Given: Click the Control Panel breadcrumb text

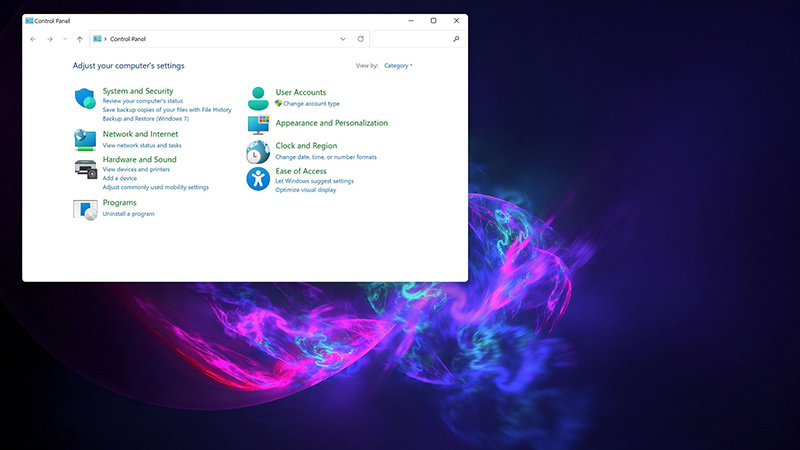Looking at the screenshot, I should pyautogui.click(x=128, y=39).
